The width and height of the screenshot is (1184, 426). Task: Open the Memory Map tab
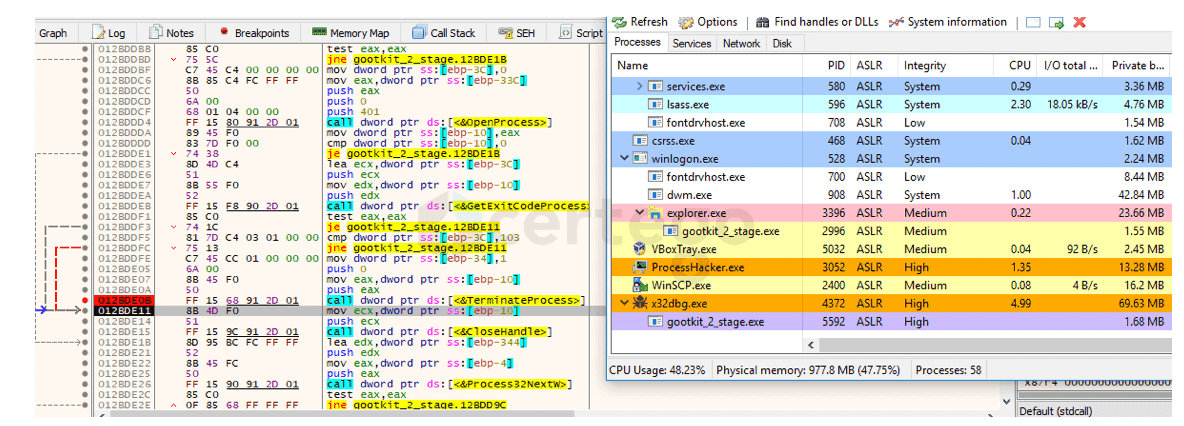coord(350,33)
